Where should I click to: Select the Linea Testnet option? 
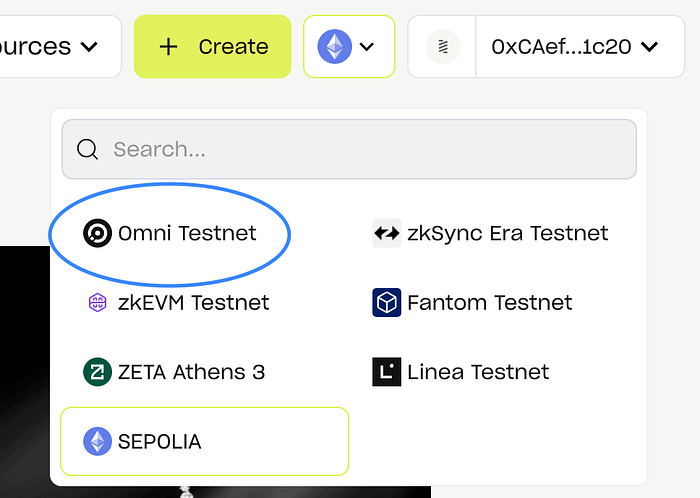(x=478, y=372)
